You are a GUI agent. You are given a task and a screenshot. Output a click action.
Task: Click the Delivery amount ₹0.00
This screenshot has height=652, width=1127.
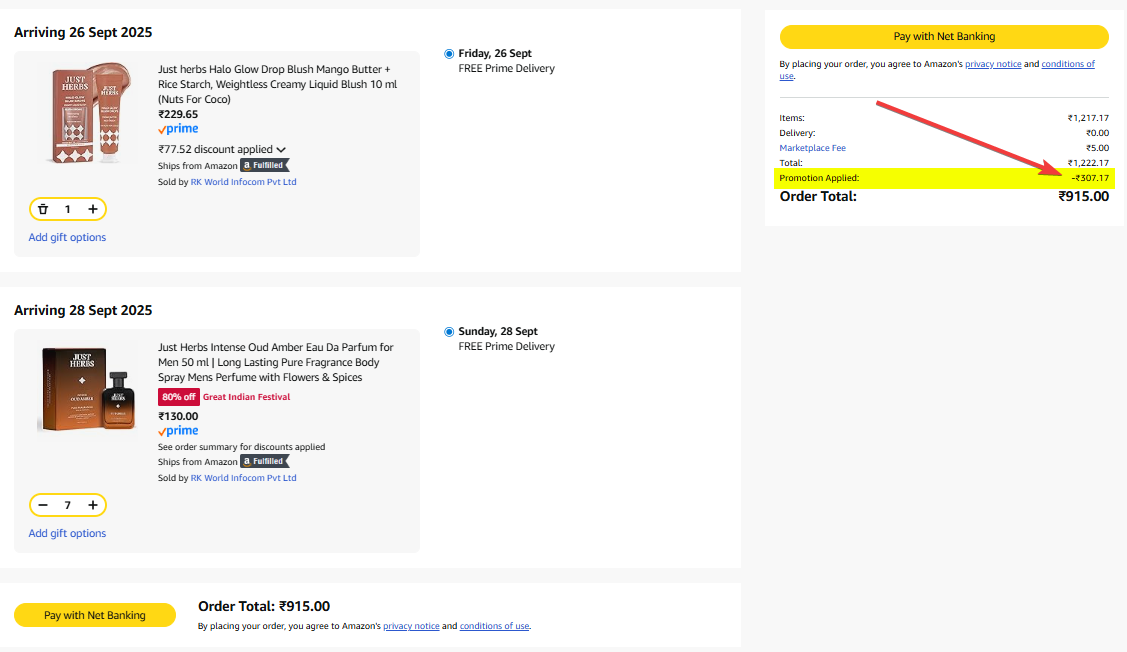coord(1098,133)
